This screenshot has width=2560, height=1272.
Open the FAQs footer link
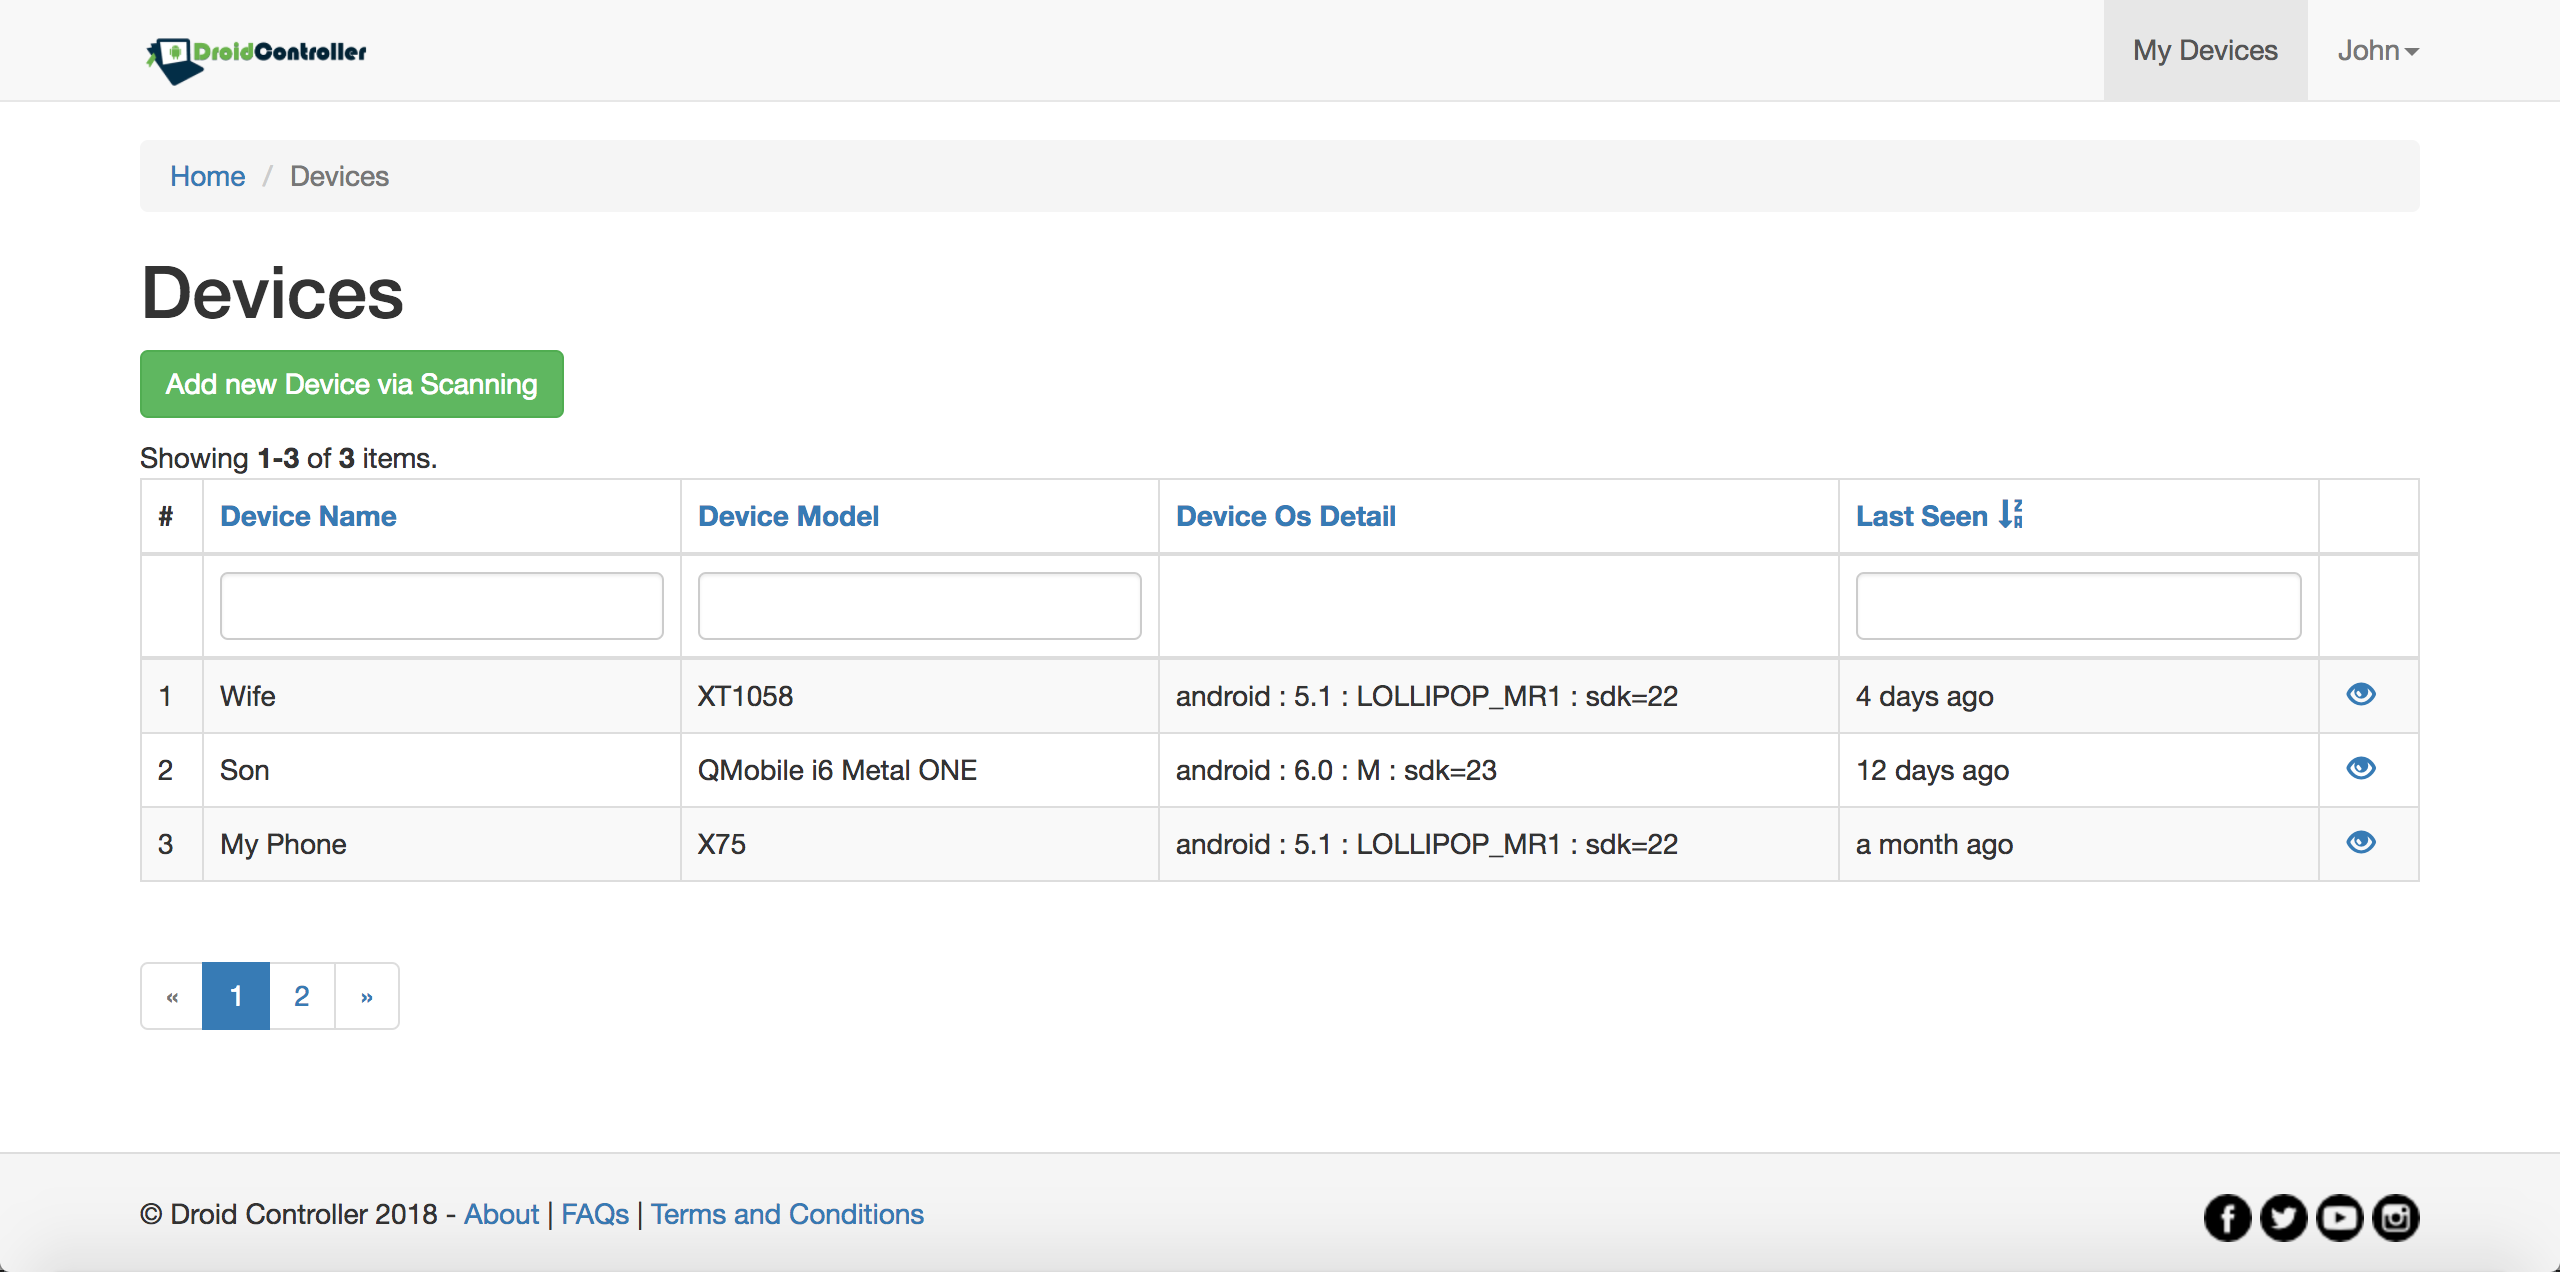pos(594,1214)
